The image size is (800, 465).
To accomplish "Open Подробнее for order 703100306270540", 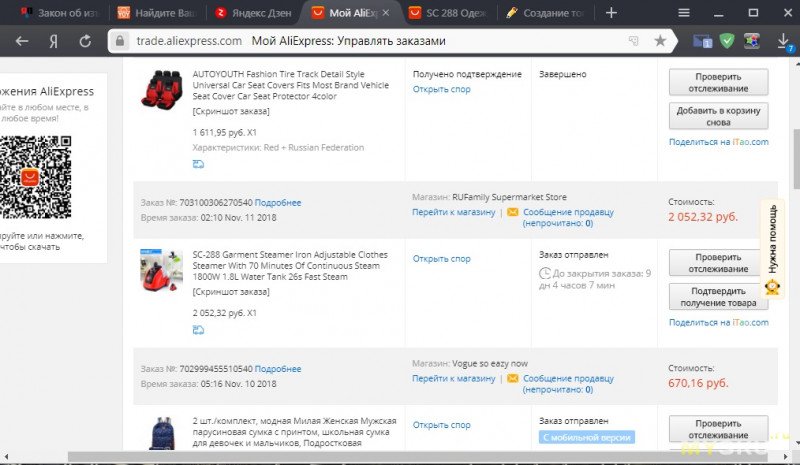I will [x=278, y=203].
